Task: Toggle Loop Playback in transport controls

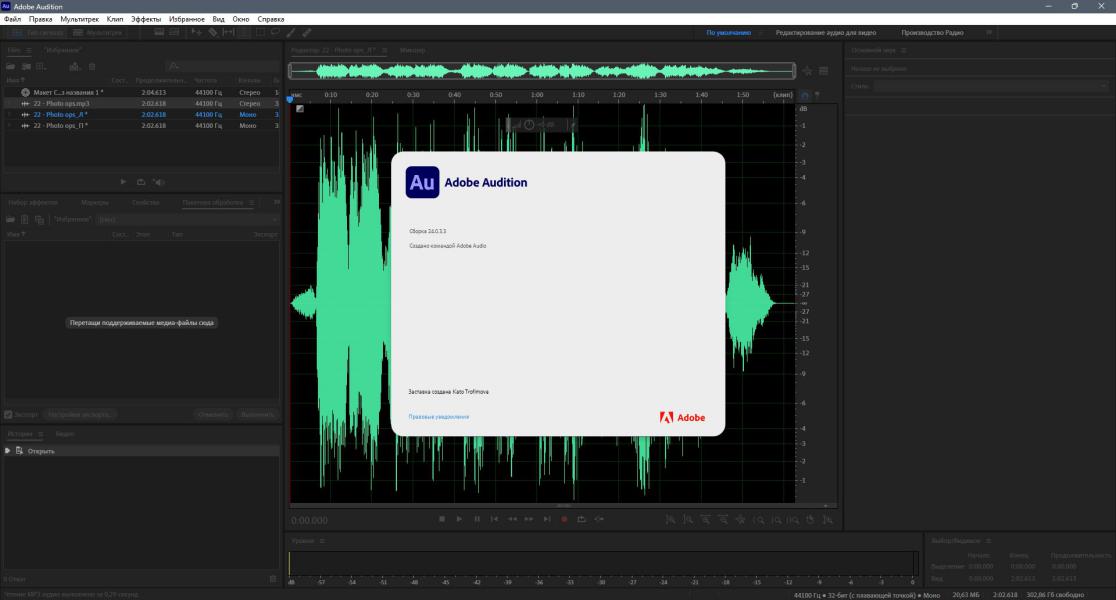Action: click(581, 520)
